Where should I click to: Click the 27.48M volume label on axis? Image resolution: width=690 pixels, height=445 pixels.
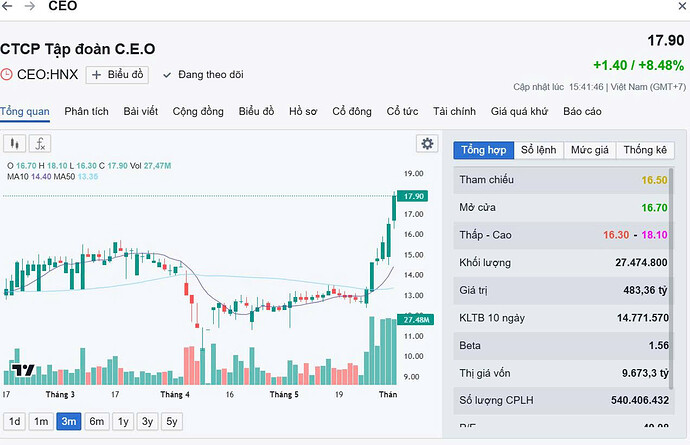click(413, 319)
